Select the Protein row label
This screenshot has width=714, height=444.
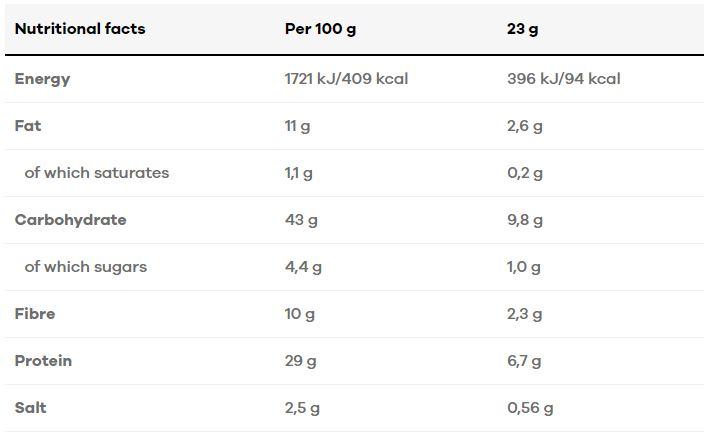coord(43,361)
